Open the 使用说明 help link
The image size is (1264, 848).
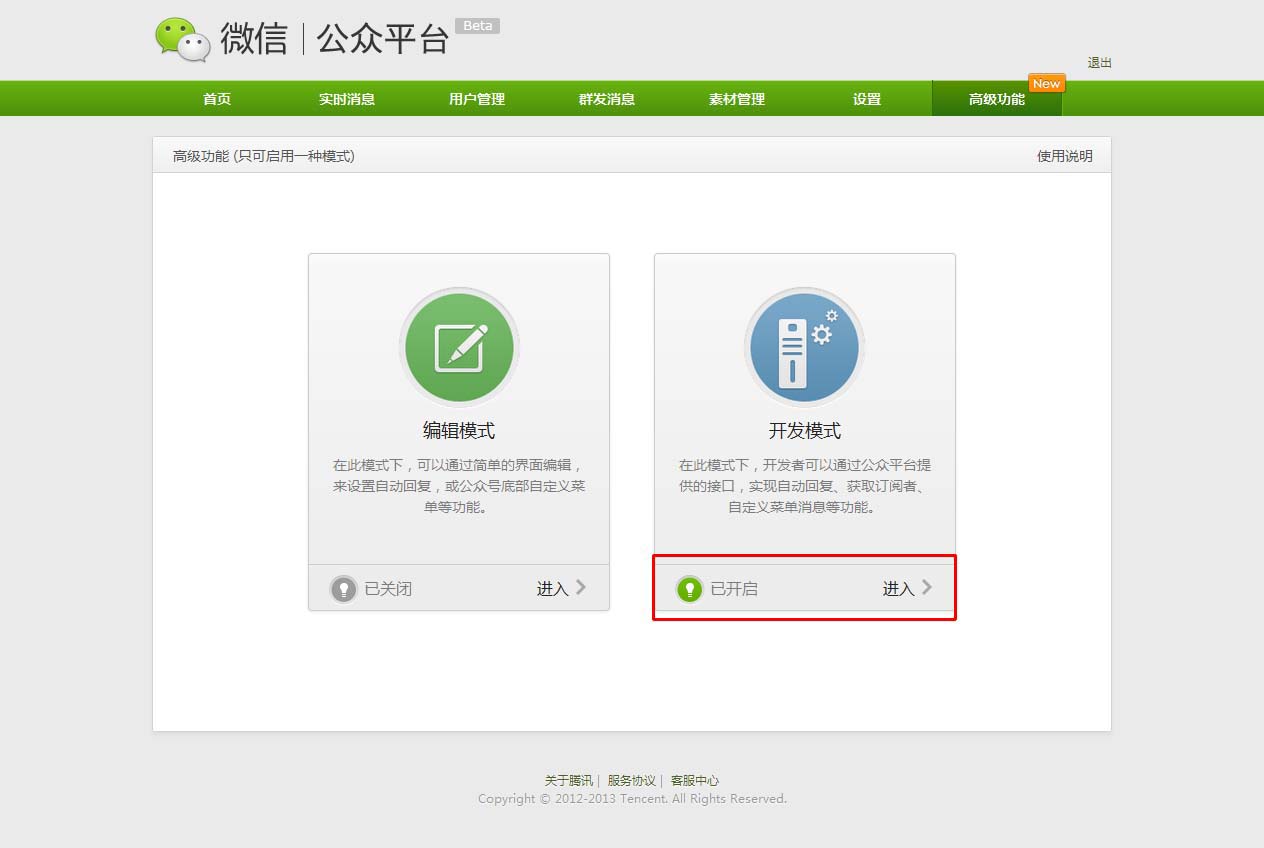click(x=1064, y=156)
